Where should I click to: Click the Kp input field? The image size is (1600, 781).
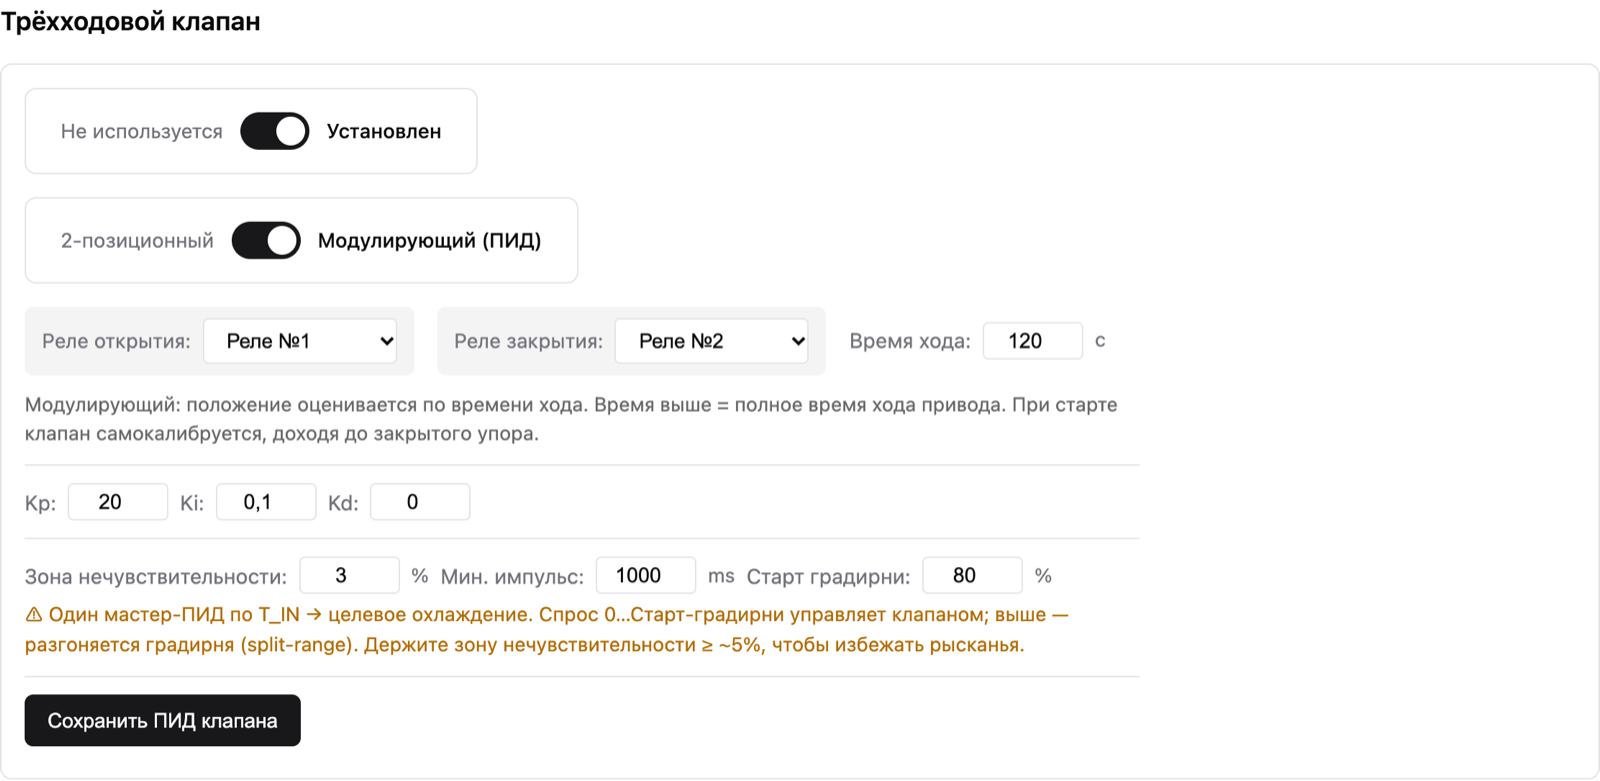(118, 502)
